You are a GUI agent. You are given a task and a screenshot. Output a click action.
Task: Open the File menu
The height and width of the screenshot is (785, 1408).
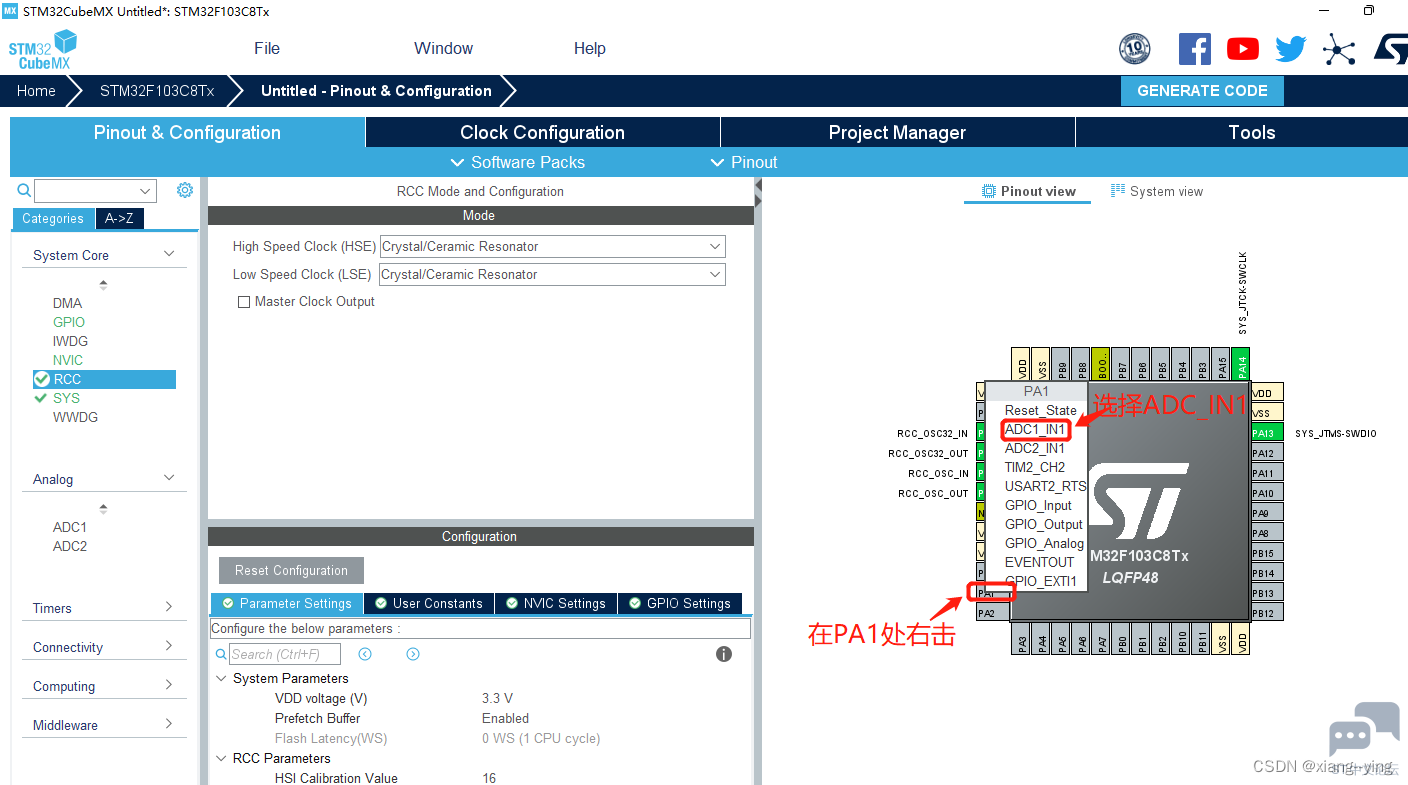point(267,48)
